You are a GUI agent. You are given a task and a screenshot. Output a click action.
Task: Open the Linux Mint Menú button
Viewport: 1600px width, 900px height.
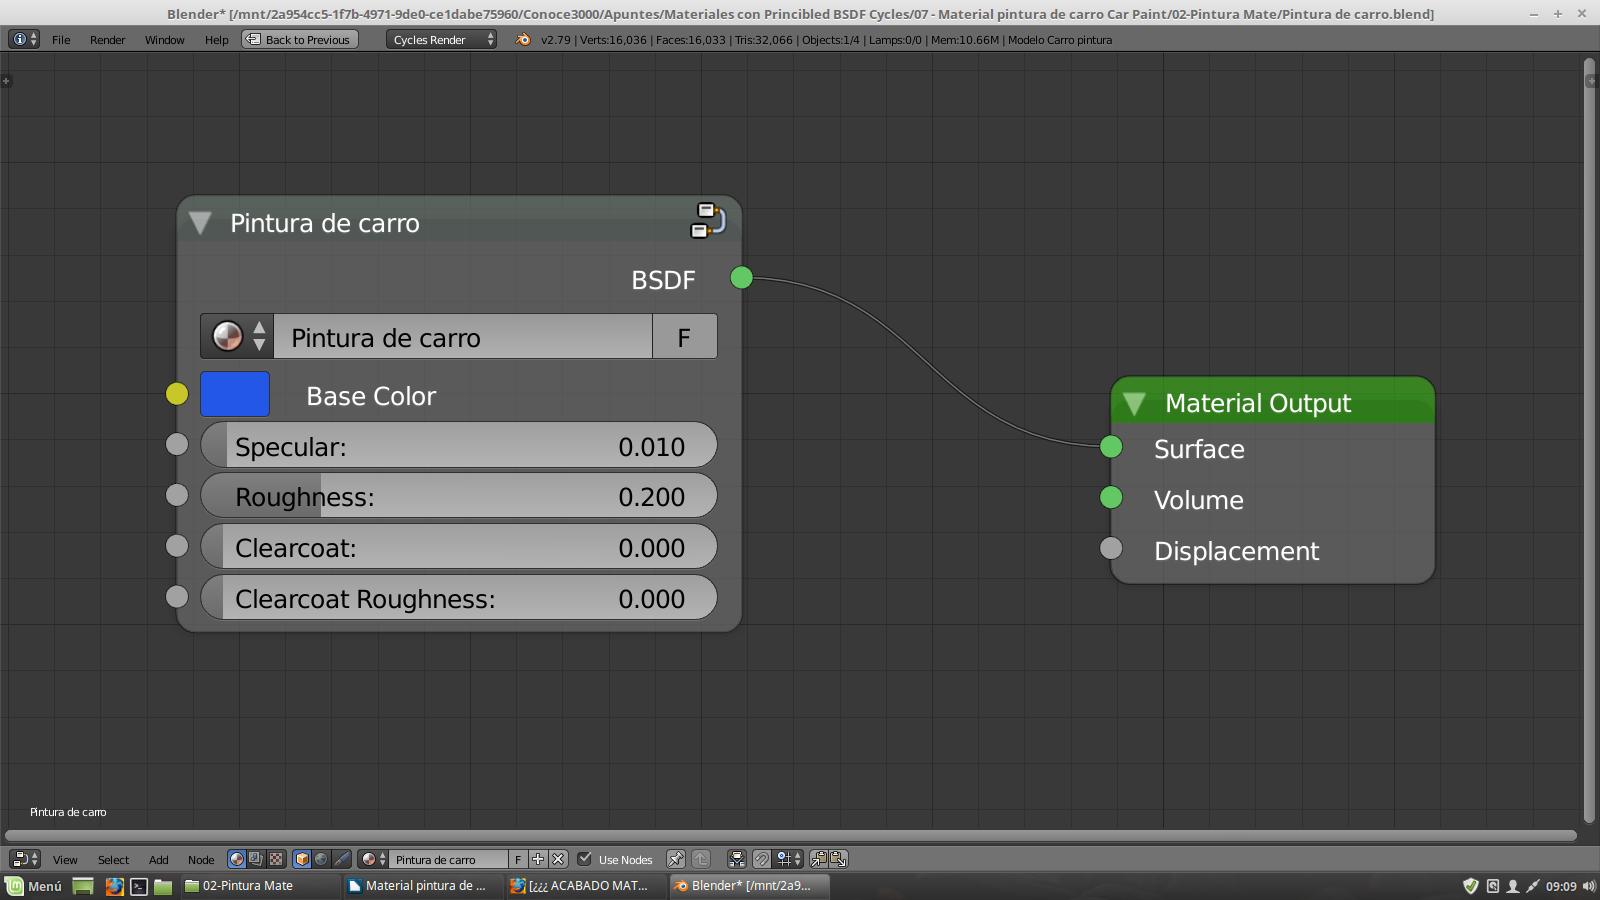pyautogui.click(x=34, y=886)
